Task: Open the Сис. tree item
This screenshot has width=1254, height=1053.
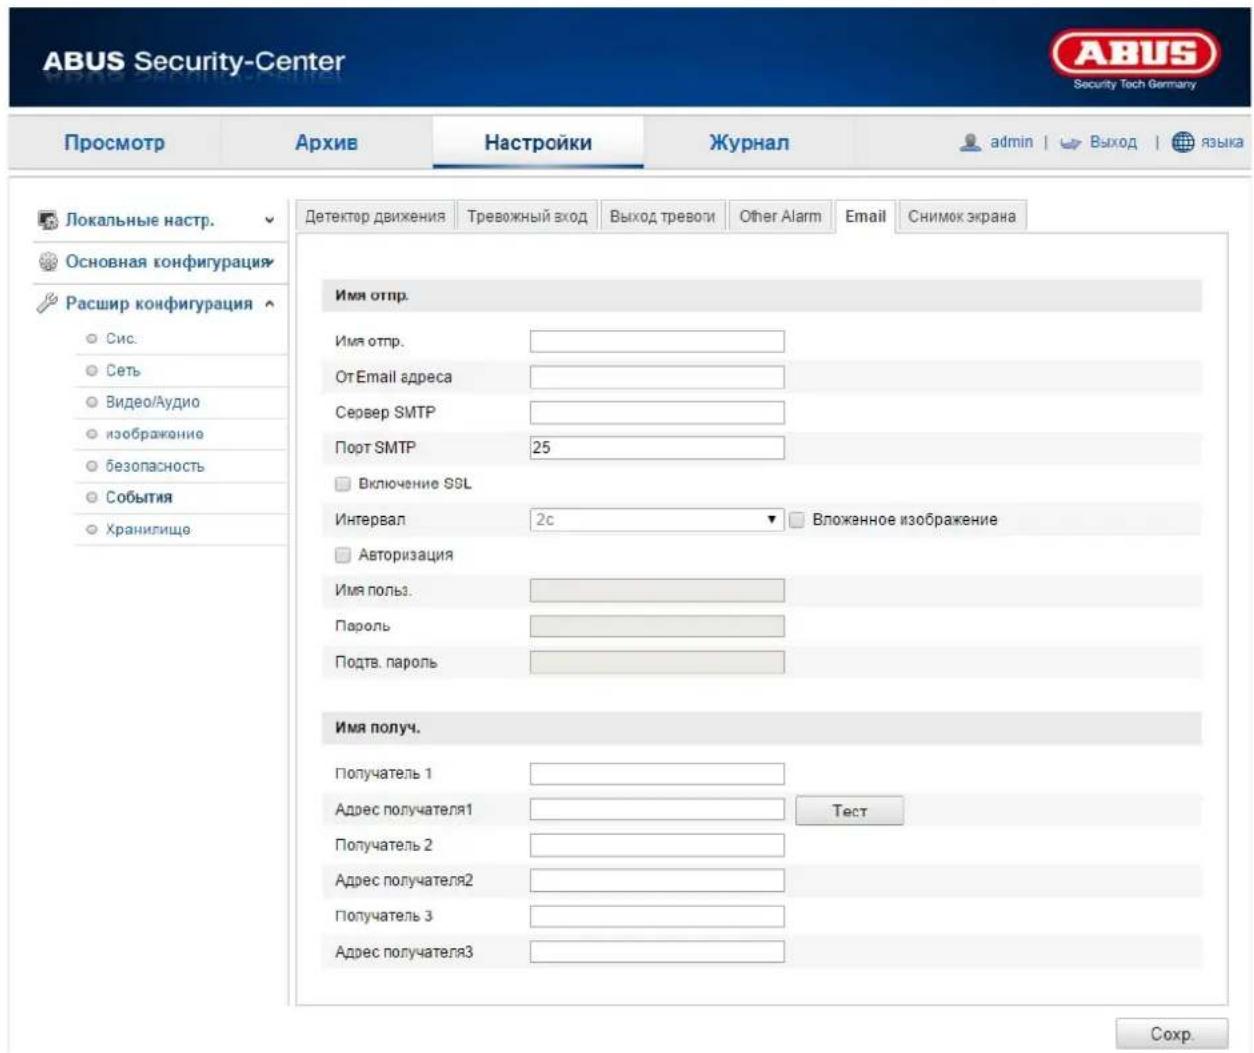Action: pos(121,339)
